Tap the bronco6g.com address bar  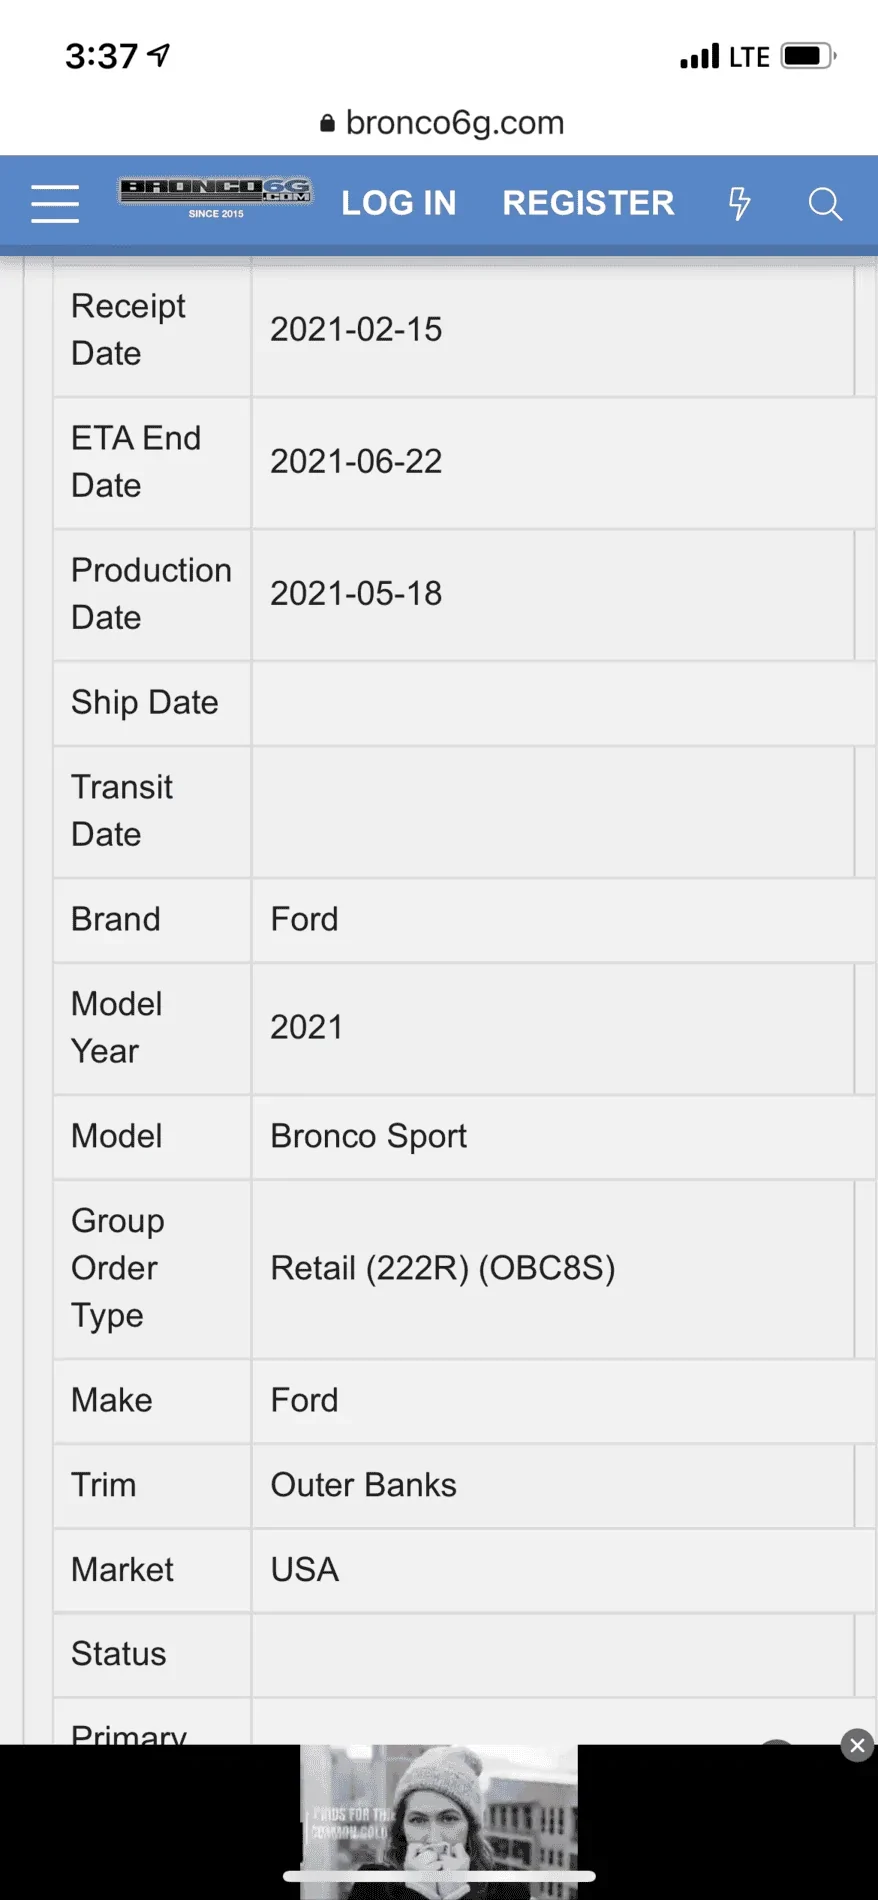455,123
